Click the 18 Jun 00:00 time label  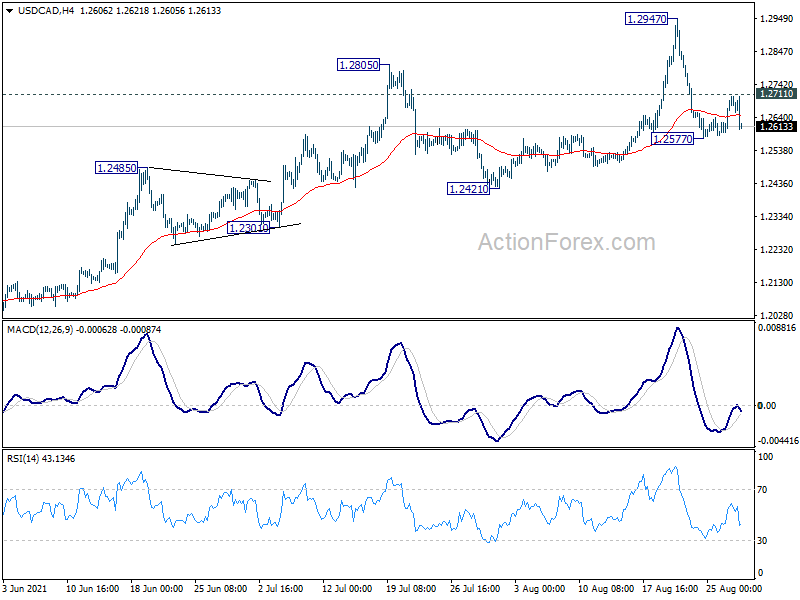tap(157, 588)
